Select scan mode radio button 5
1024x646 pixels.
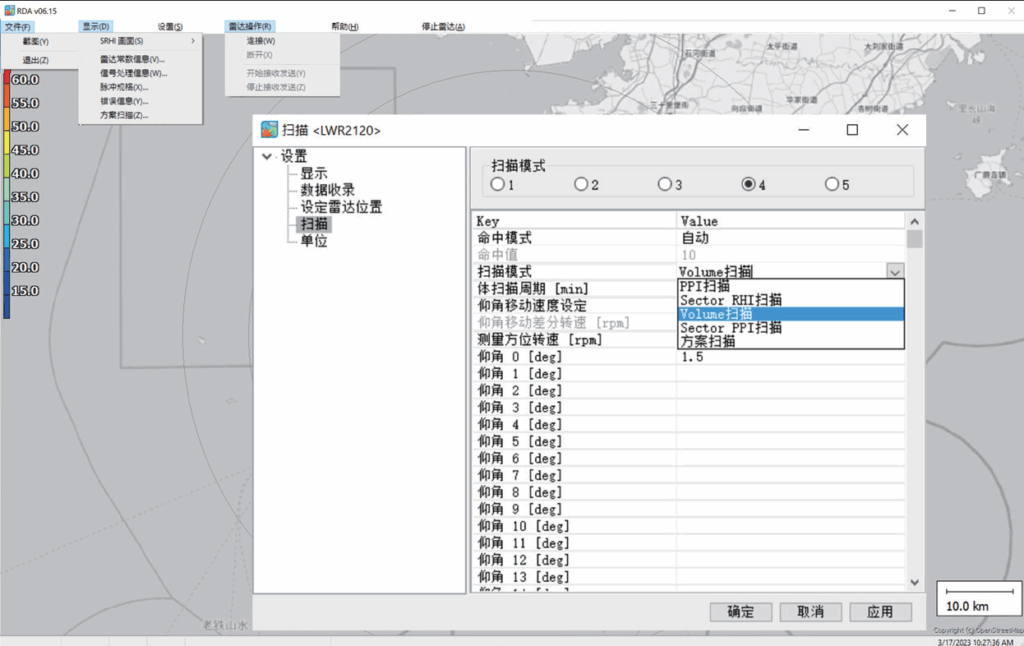click(x=831, y=184)
